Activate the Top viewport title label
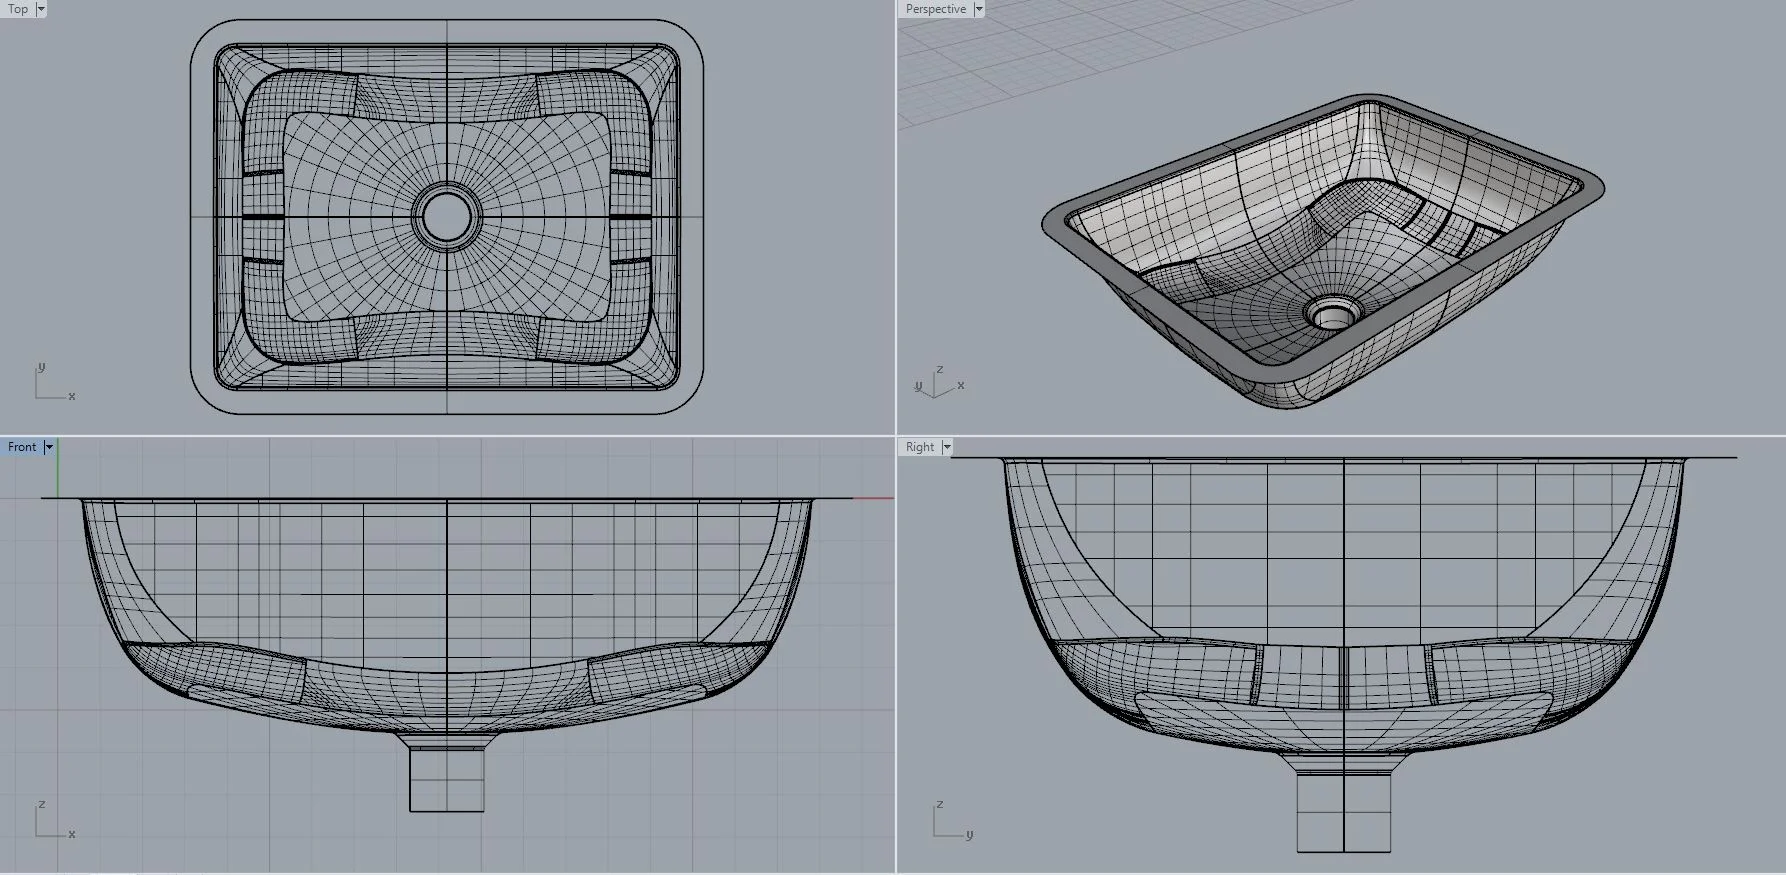The image size is (1786, 875). pos(18,9)
